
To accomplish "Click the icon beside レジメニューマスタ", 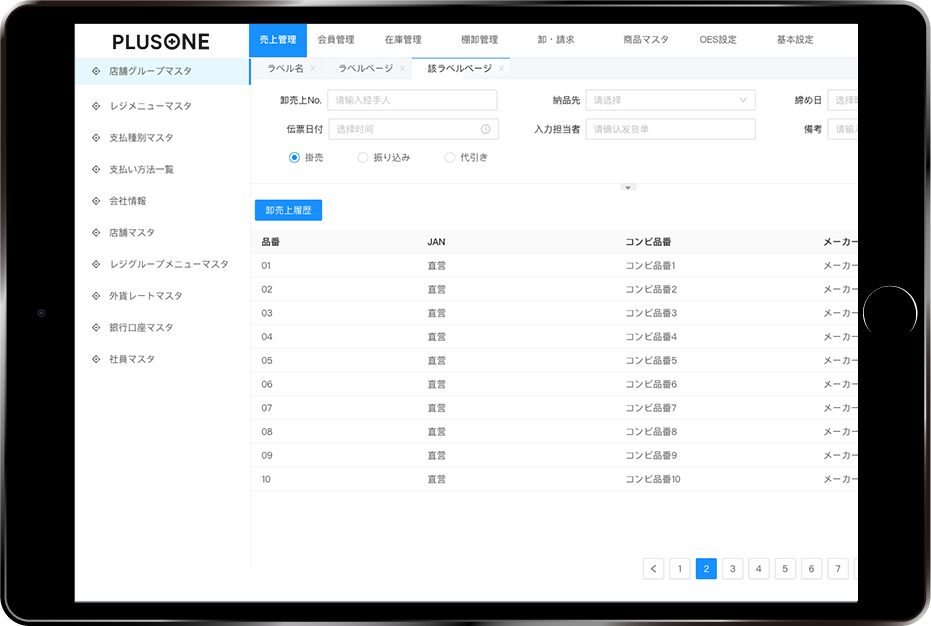I will pyautogui.click(x=95, y=106).
